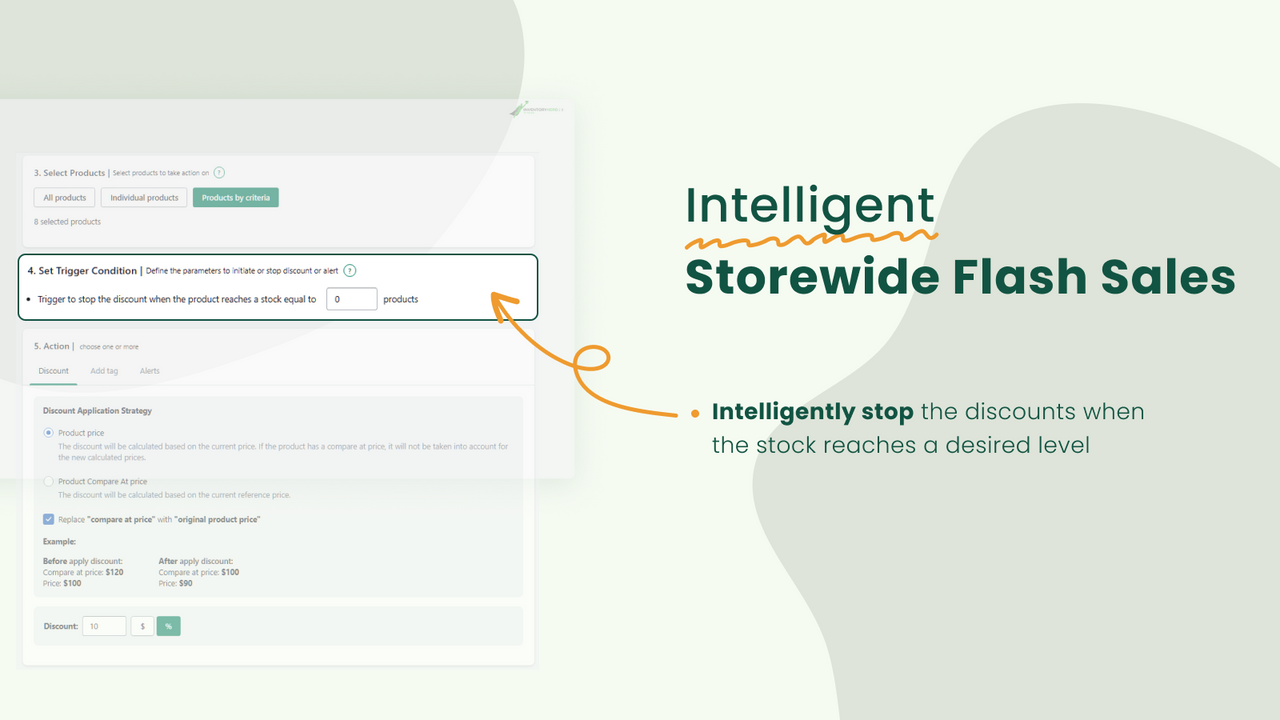Click the 8 selected products text
Screen dimensions: 1280x720
coord(67,222)
